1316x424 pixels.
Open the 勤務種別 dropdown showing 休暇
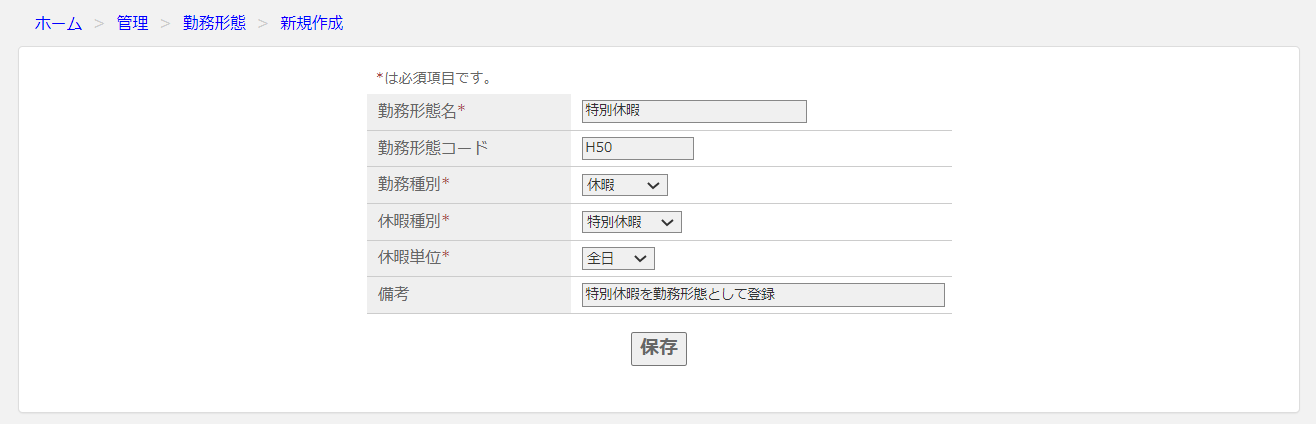(625, 185)
